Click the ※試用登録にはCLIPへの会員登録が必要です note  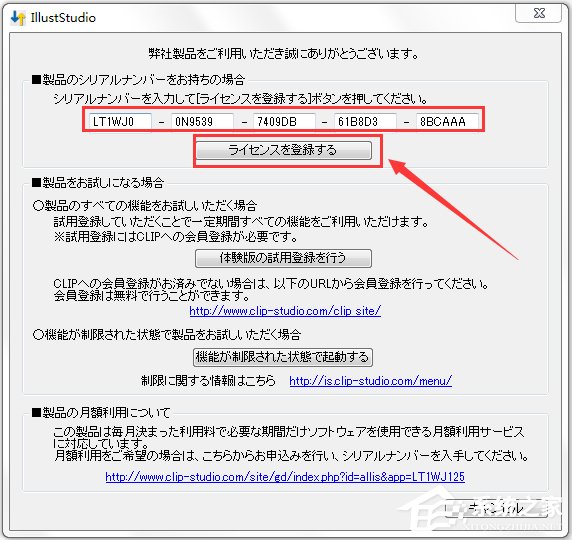[175, 237]
